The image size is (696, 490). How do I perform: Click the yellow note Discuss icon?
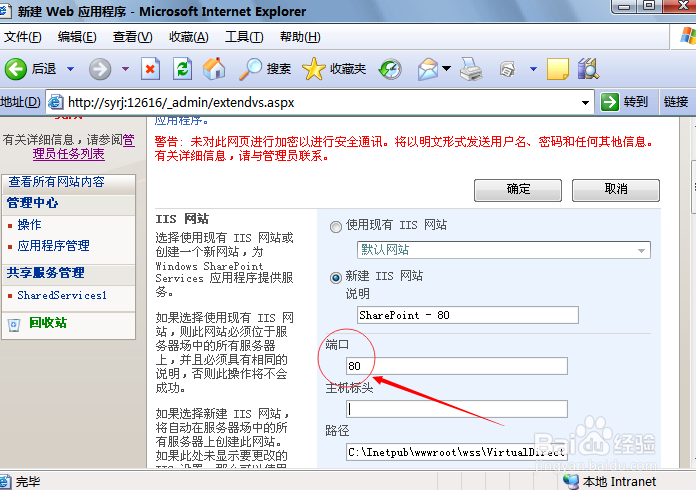click(x=558, y=69)
